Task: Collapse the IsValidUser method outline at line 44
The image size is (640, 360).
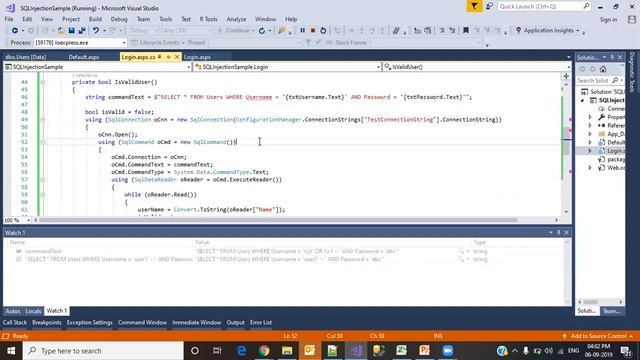Action: [x=42, y=82]
